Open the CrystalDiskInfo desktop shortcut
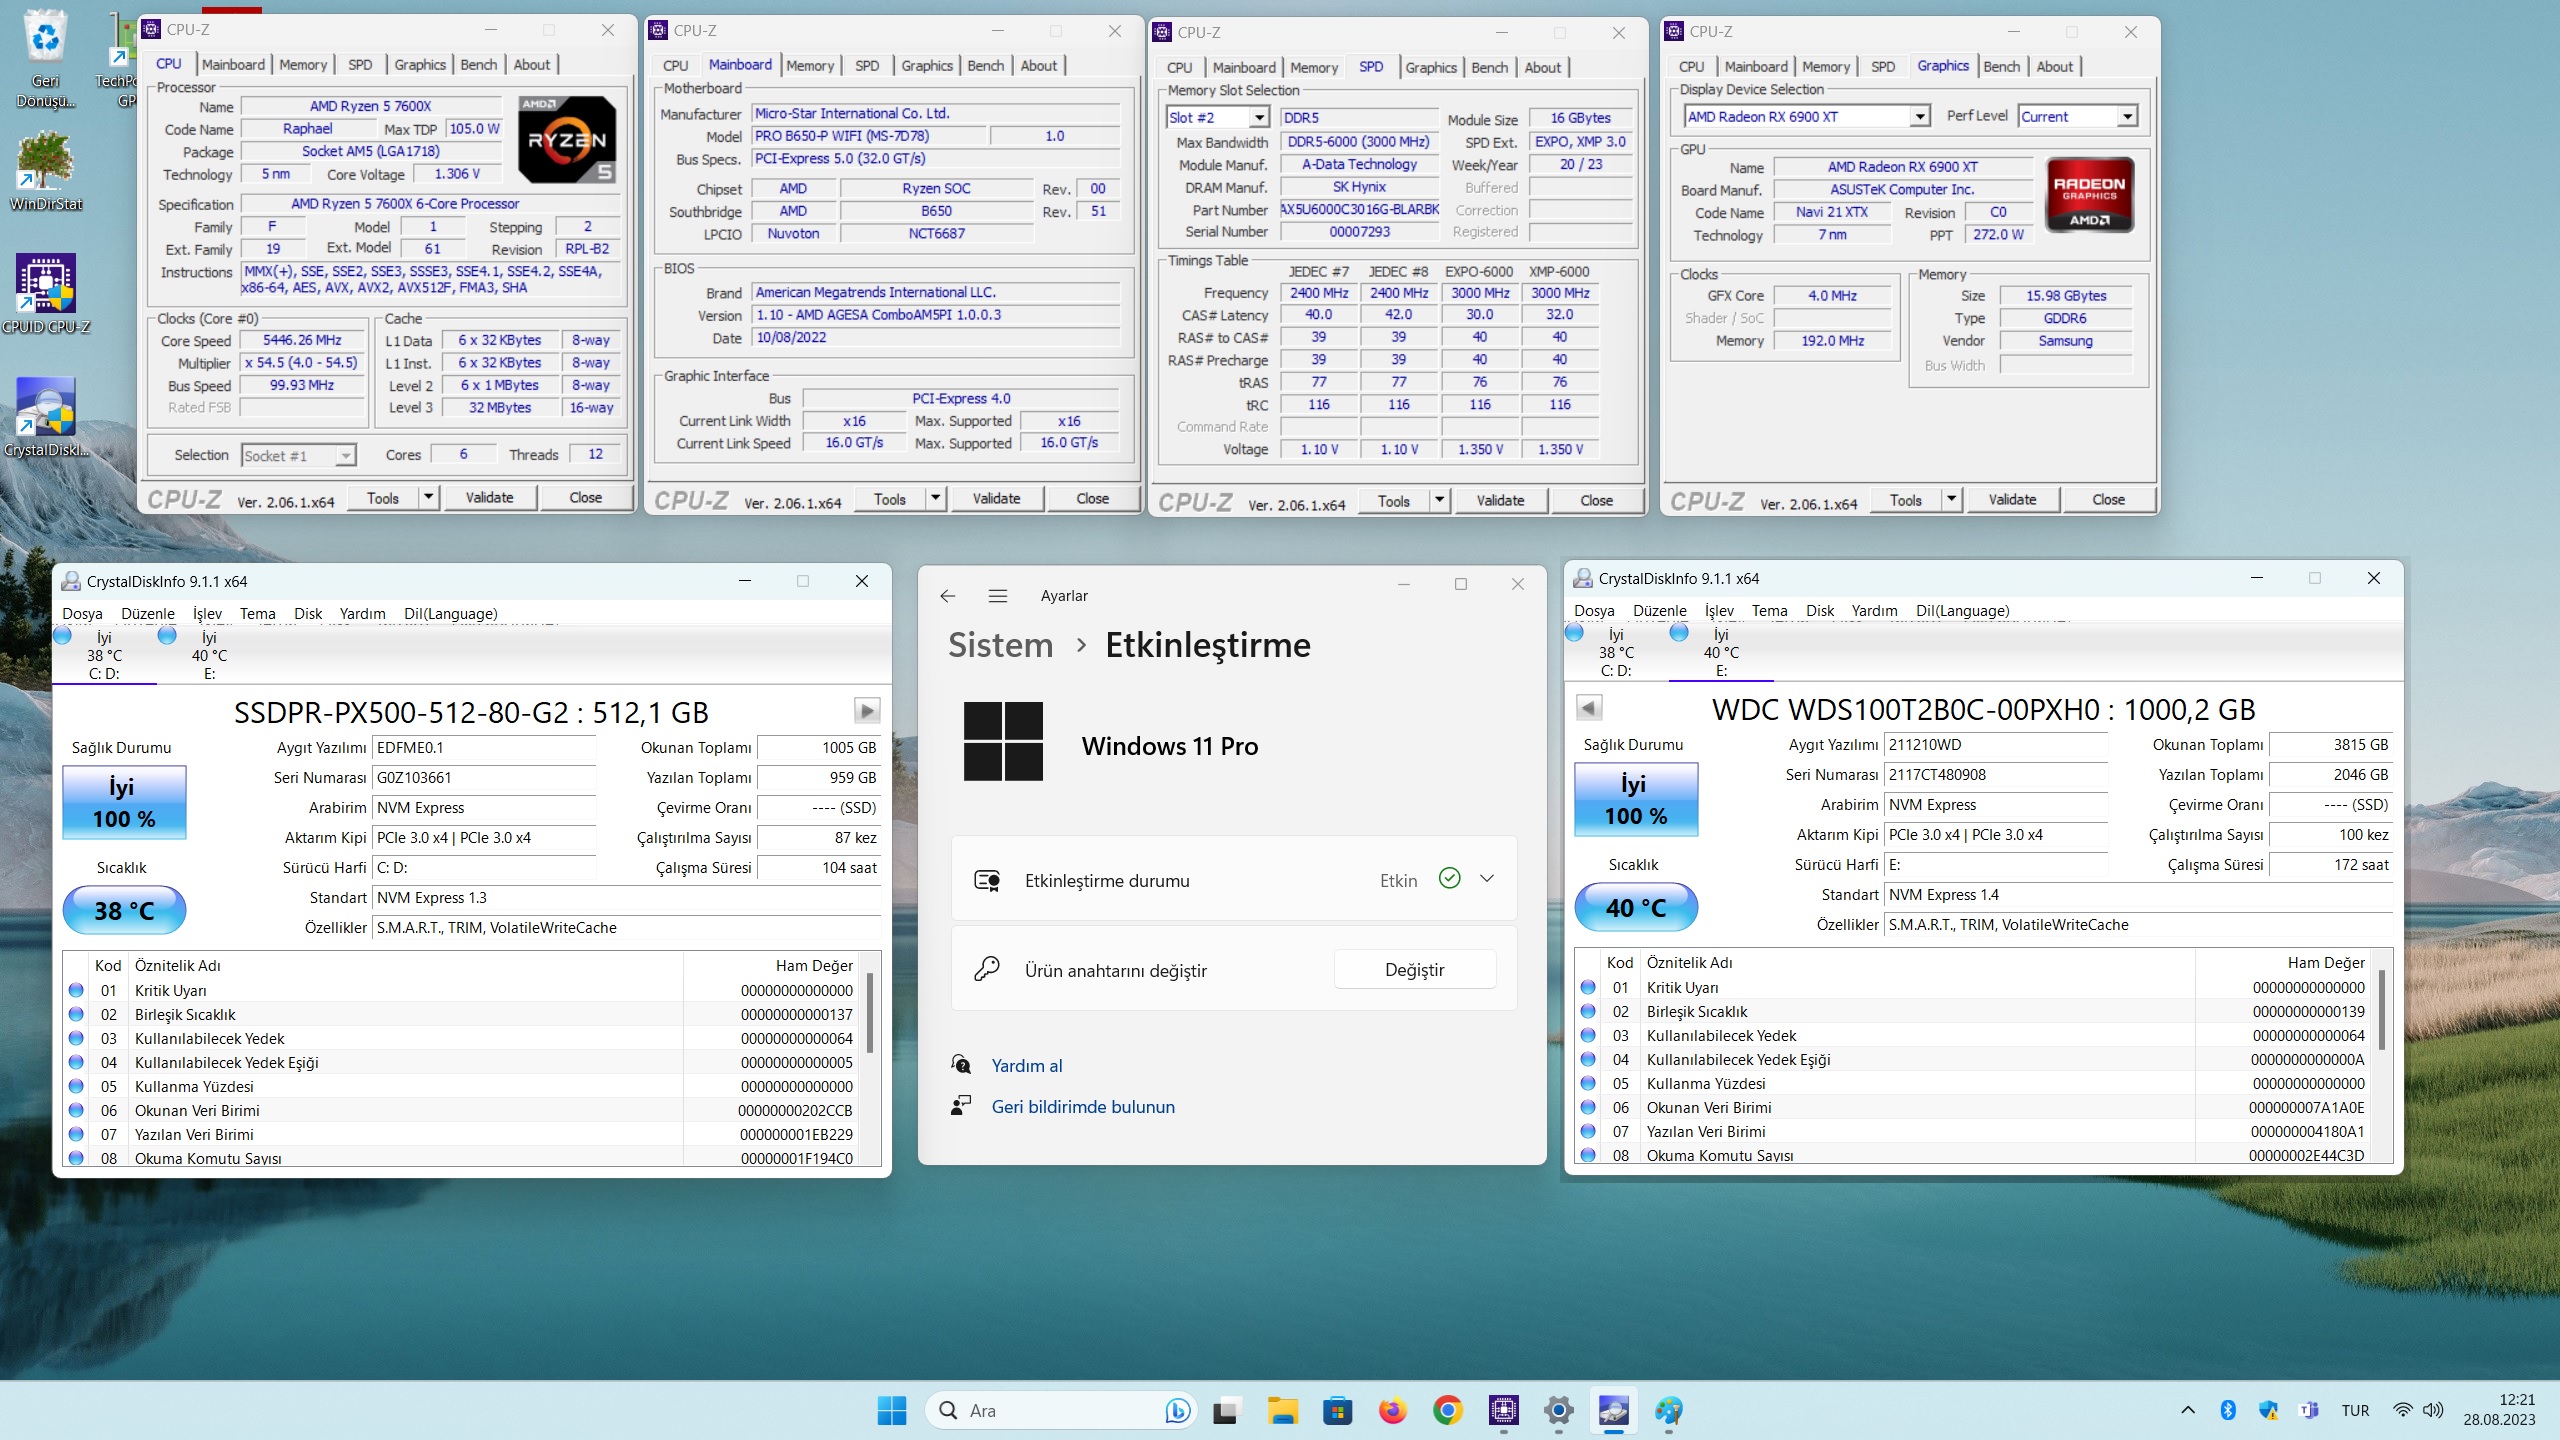Screen dimensions: 2560x1440 [x=46, y=417]
